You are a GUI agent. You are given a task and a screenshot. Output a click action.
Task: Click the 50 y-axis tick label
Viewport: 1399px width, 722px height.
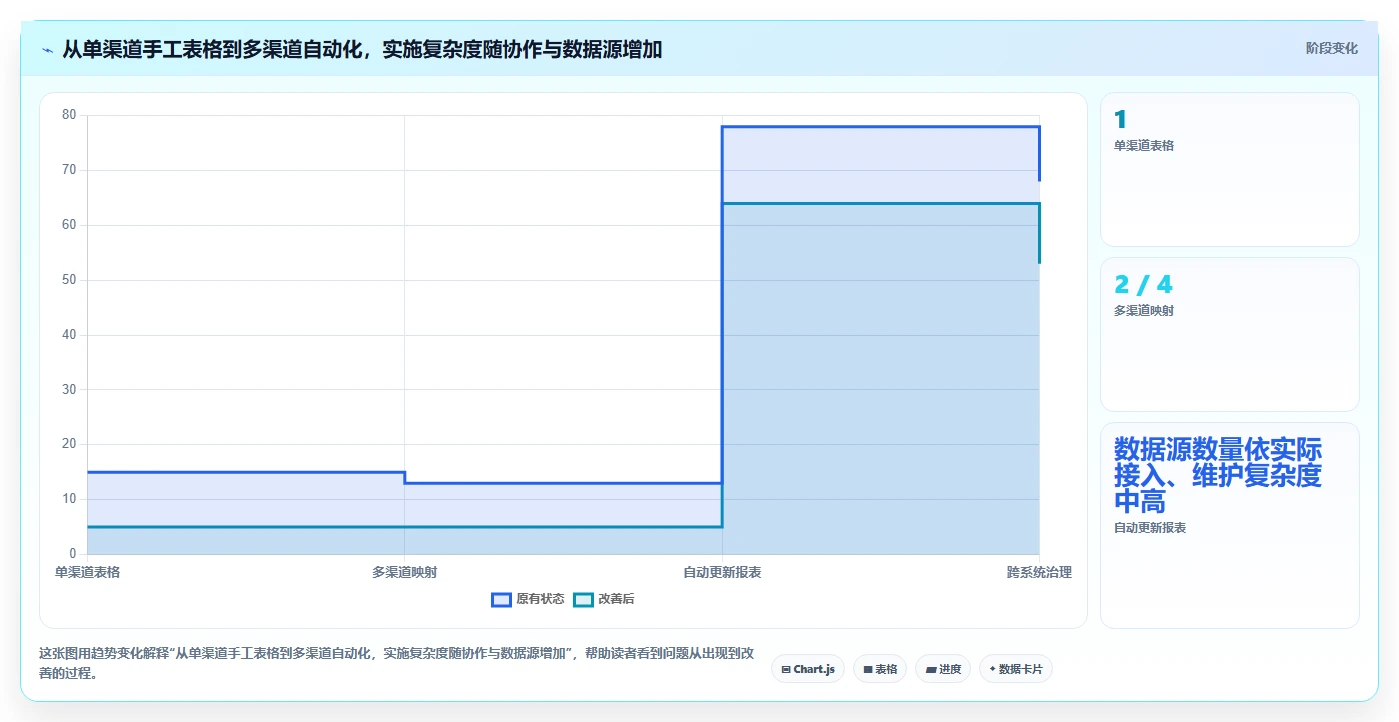[69, 280]
